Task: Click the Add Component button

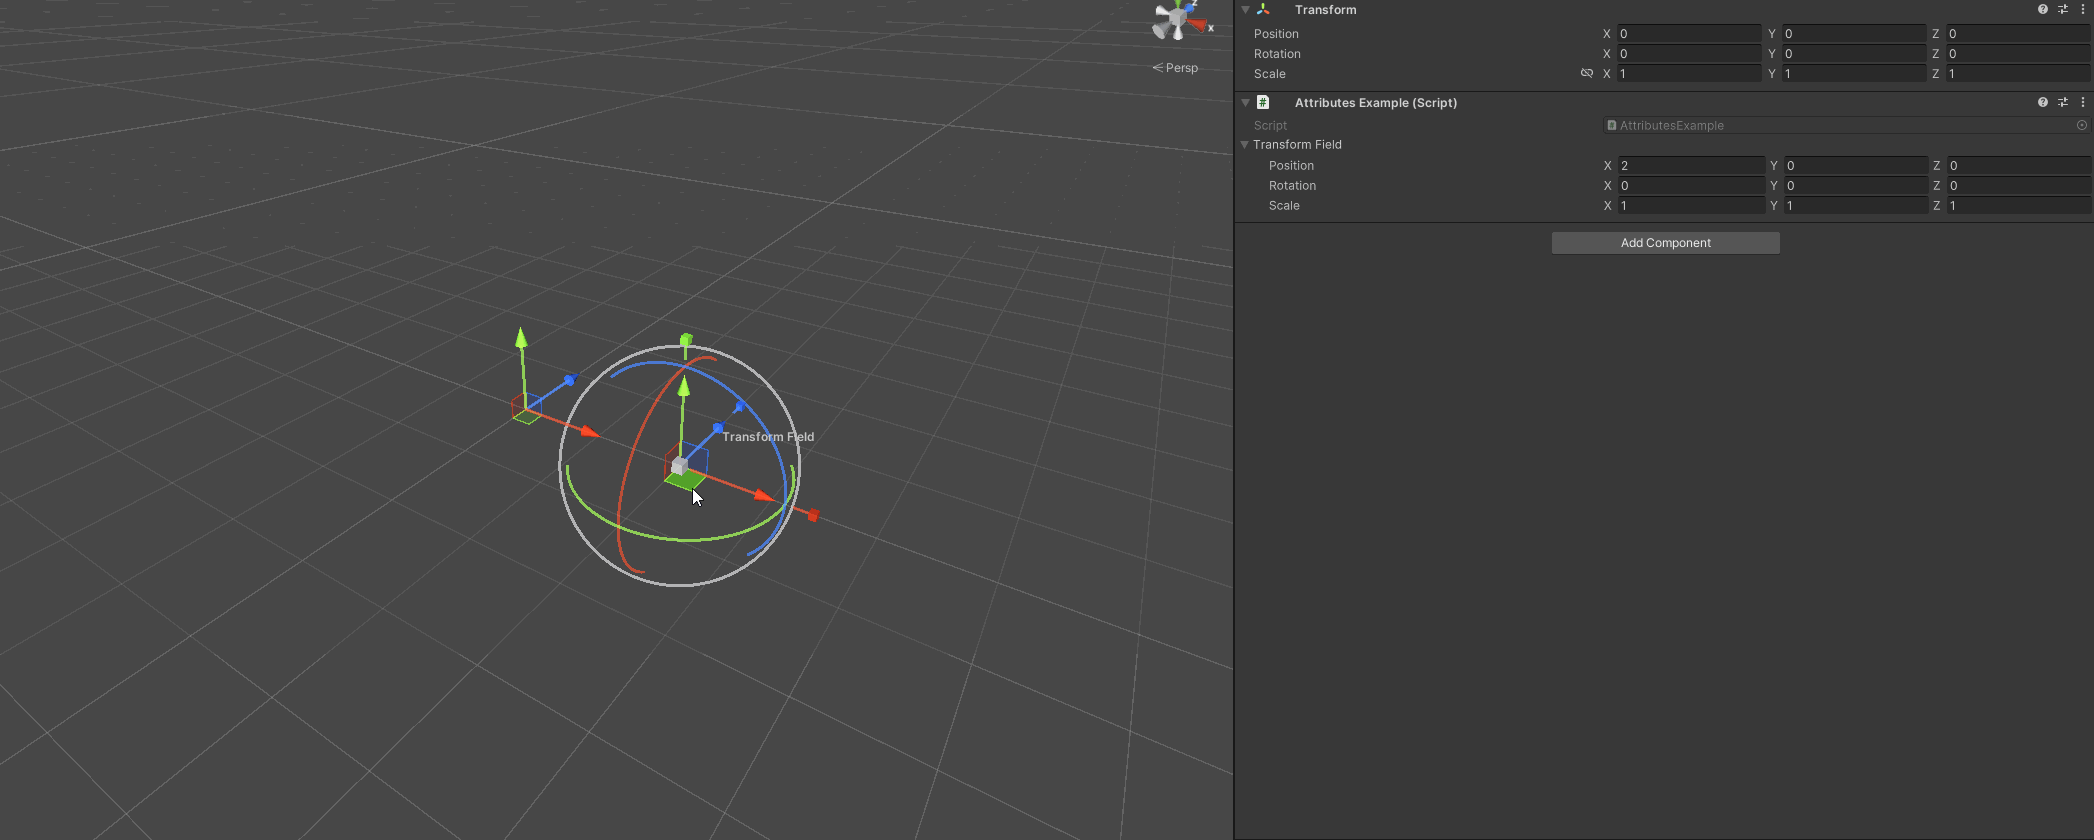Action: (x=1666, y=243)
